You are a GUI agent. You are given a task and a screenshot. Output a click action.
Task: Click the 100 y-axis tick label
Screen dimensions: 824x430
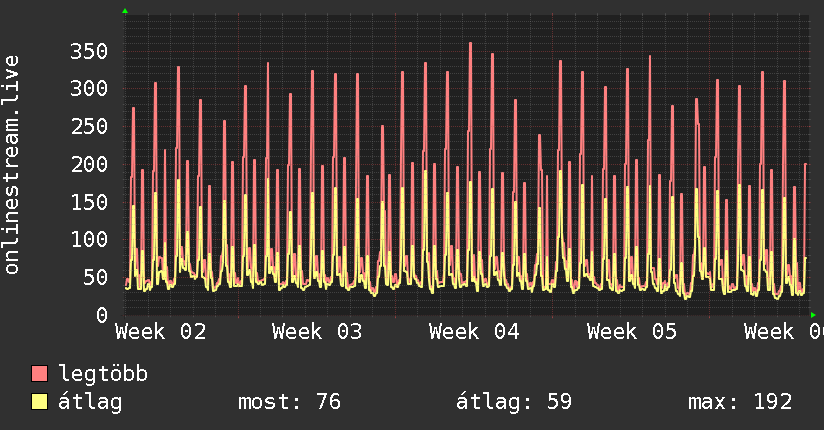point(89,240)
